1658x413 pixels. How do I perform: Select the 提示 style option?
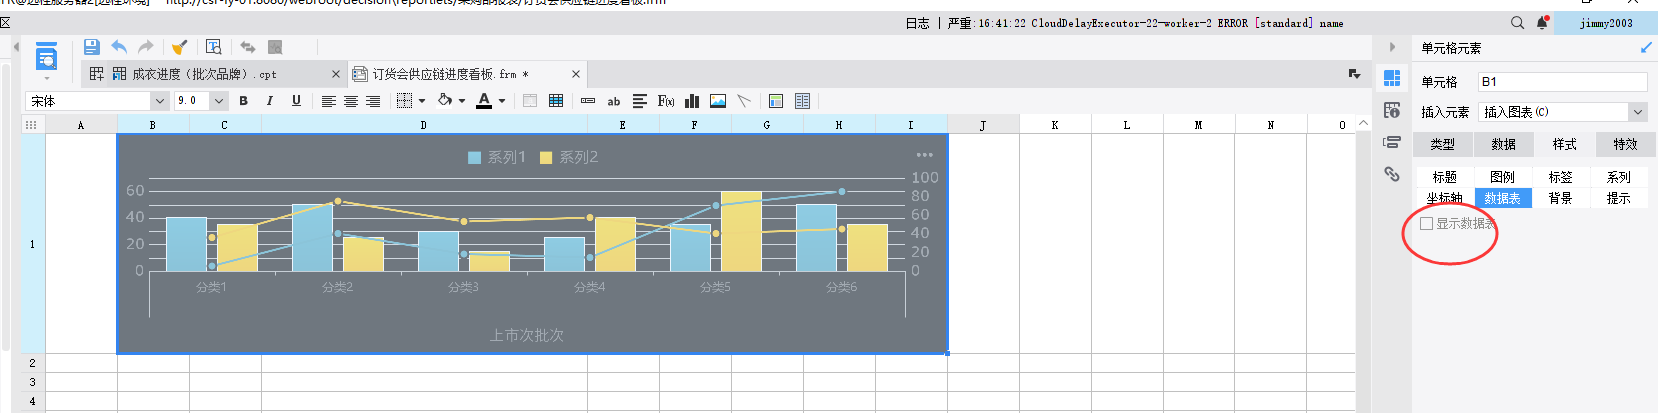click(x=1618, y=198)
